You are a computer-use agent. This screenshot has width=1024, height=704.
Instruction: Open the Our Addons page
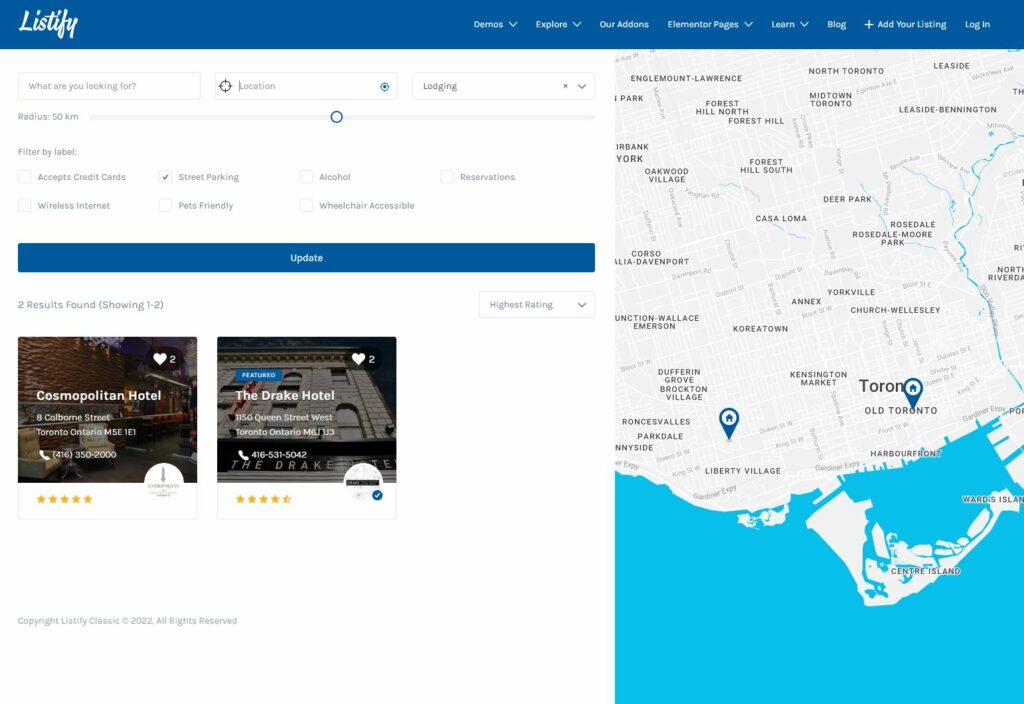point(624,25)
